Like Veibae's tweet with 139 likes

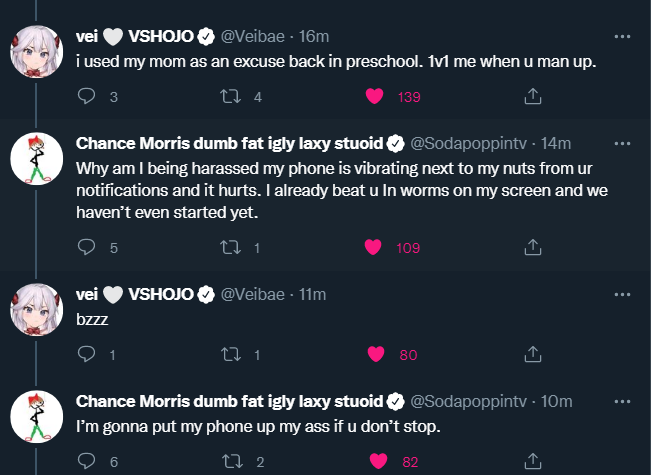click(375, 97)
